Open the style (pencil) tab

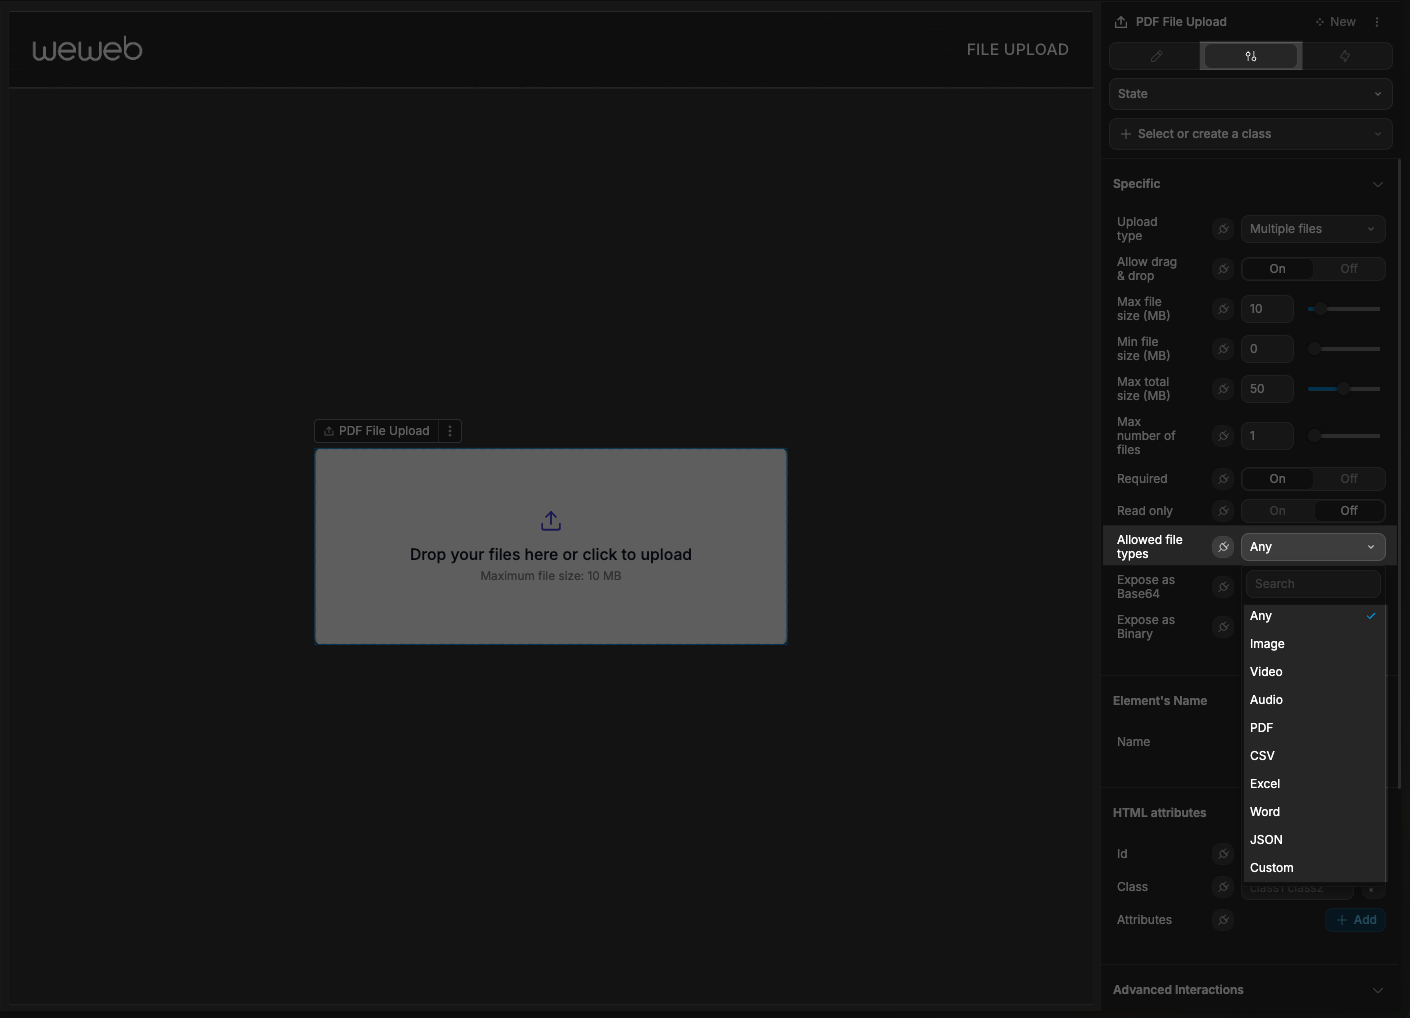click(x=1156, y=56)
